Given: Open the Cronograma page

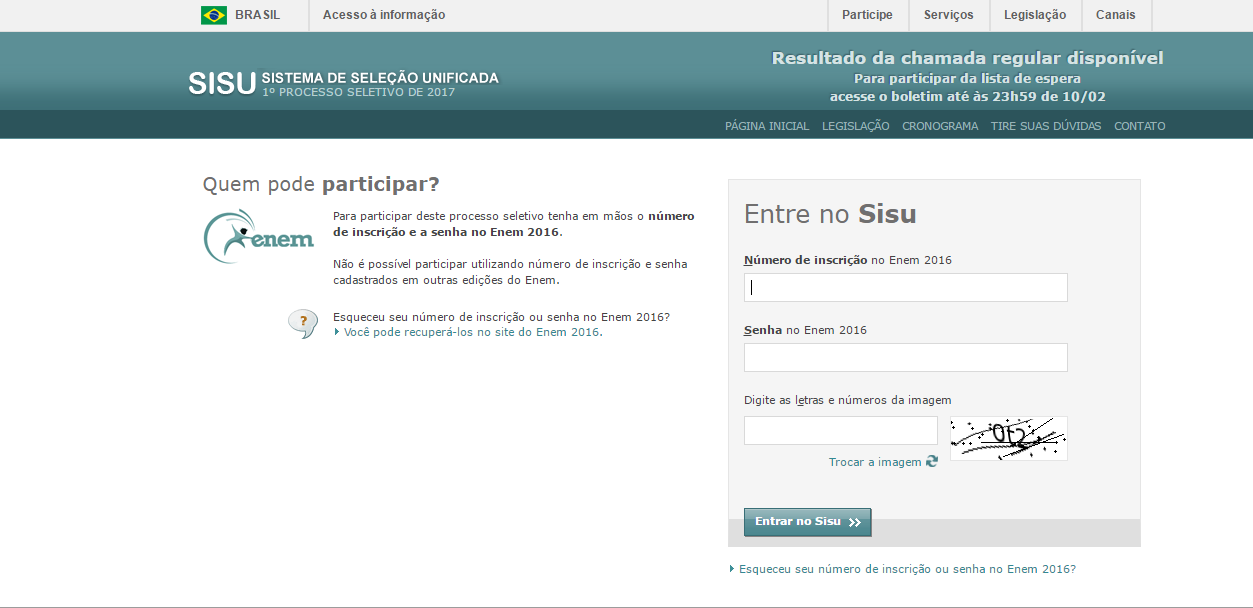Looking at the screenshot, I should point(940,126).
